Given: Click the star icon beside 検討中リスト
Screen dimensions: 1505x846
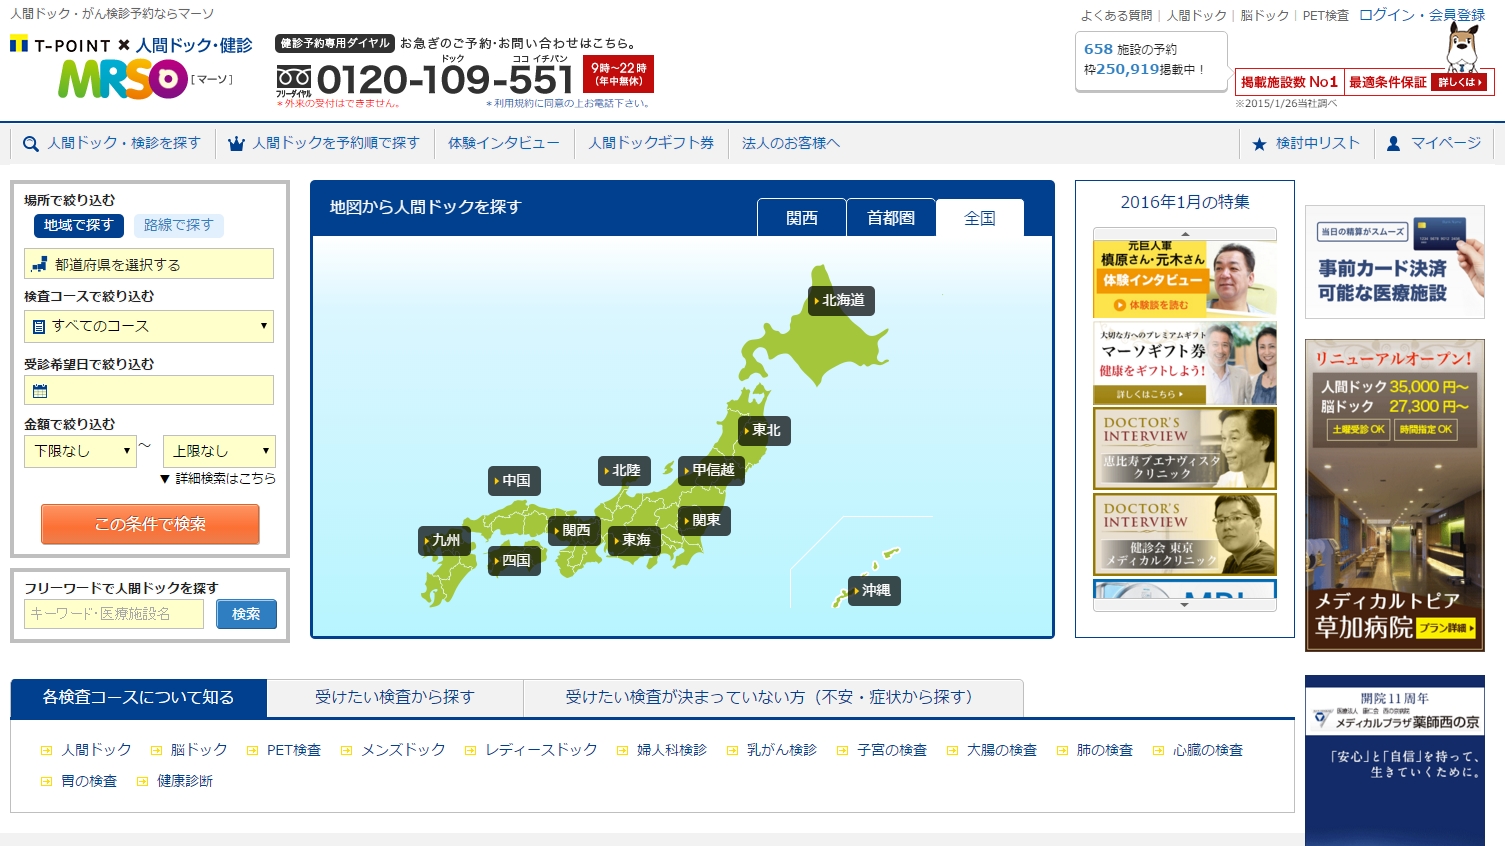Looking at the screenshot, I should [1259, 144].
